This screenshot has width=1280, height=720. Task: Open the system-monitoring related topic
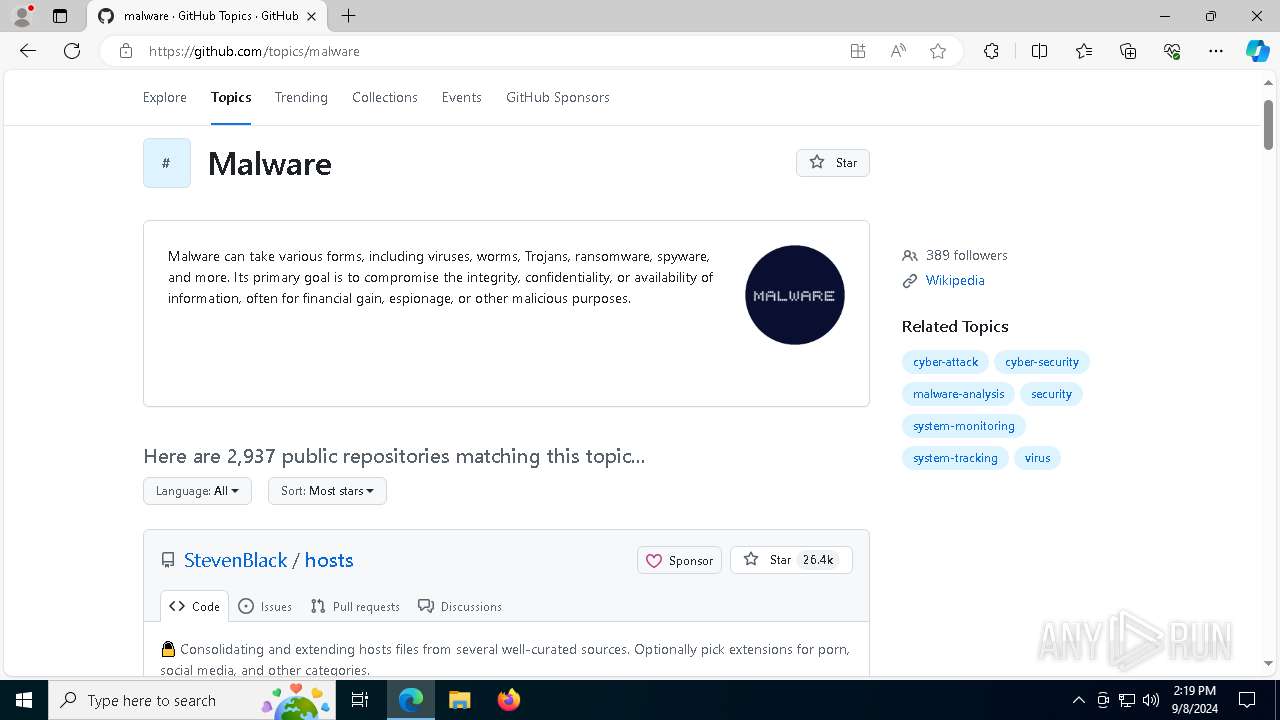coord(963,426)
